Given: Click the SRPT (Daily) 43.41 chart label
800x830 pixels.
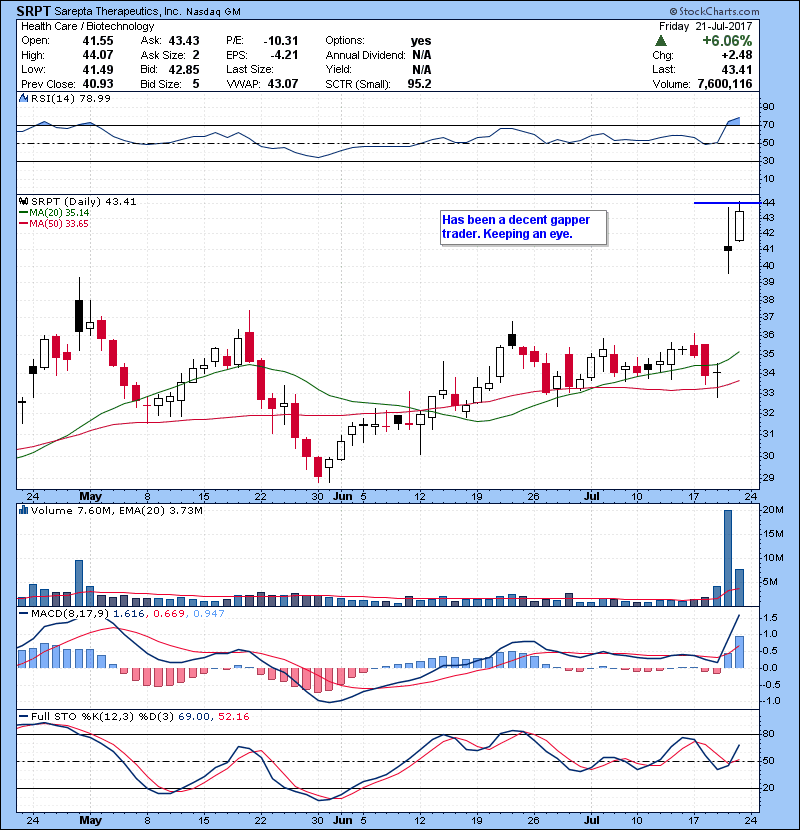Looking at the screenshot, I should 84,201.
